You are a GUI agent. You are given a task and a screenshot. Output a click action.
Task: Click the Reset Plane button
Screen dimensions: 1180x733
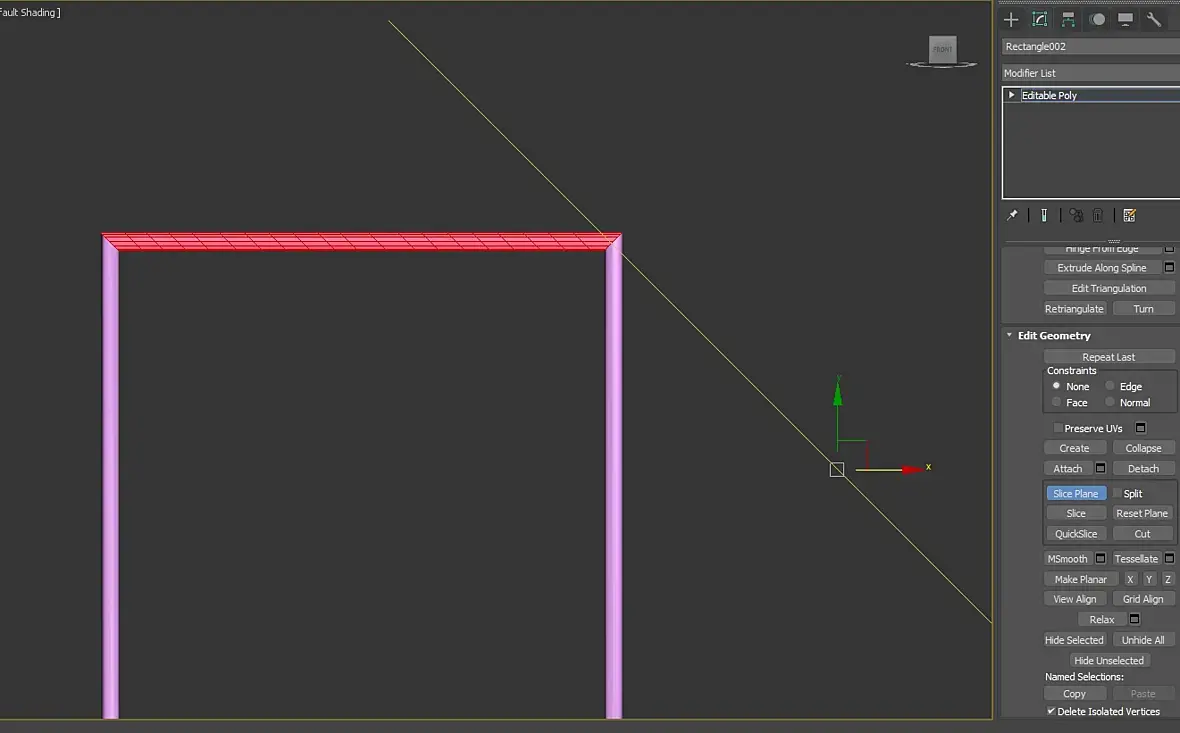(1142, 513)
